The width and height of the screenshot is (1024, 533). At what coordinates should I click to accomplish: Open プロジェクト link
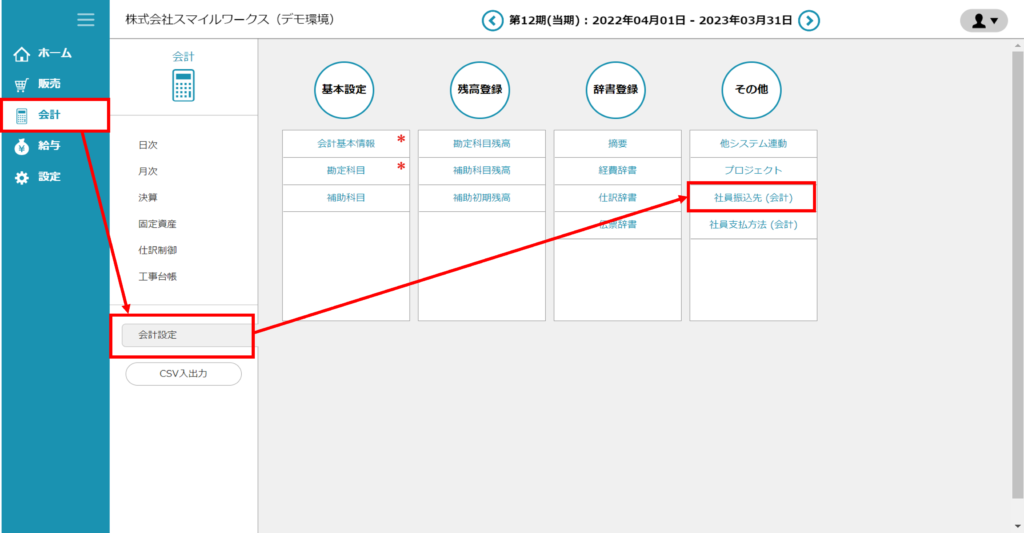click(x=754, y=170)
